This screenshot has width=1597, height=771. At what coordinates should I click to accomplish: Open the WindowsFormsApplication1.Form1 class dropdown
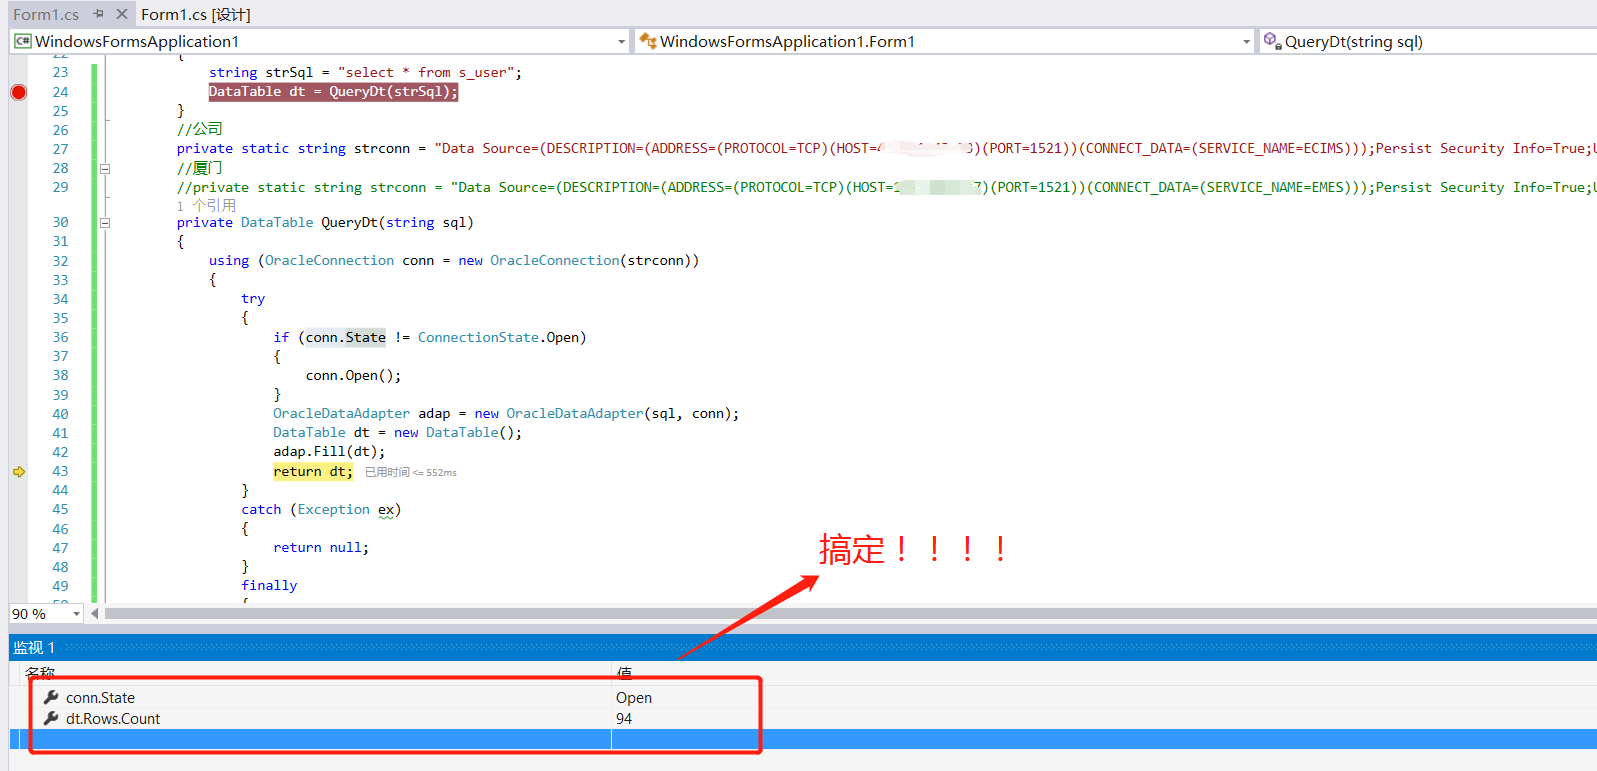point(1246,42)
